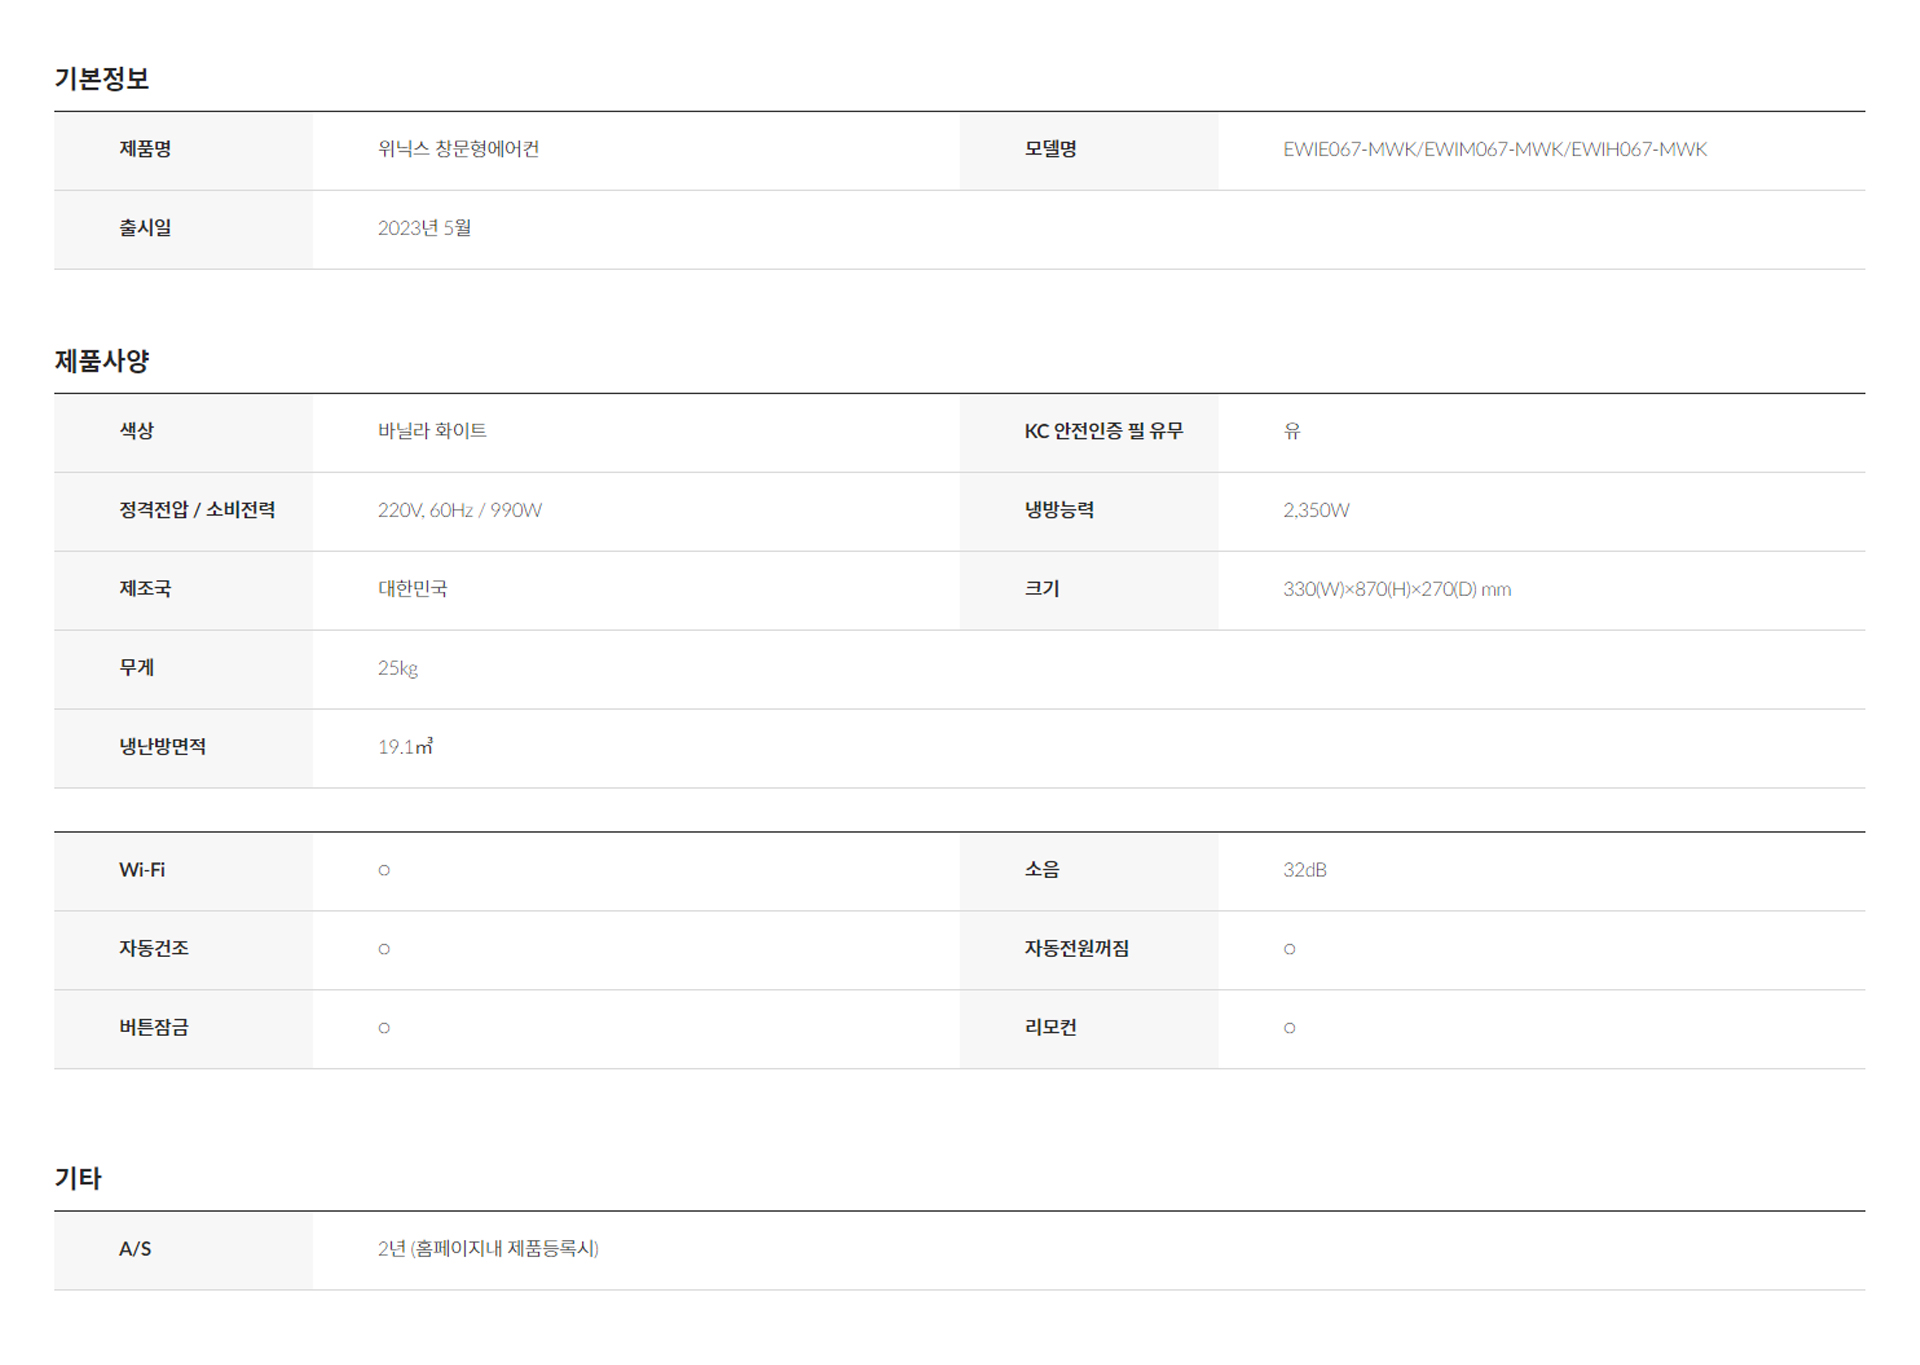1920x1365 pixels.
Task: Click the 기본정보 section heading
Action: [x=101, y=79]
